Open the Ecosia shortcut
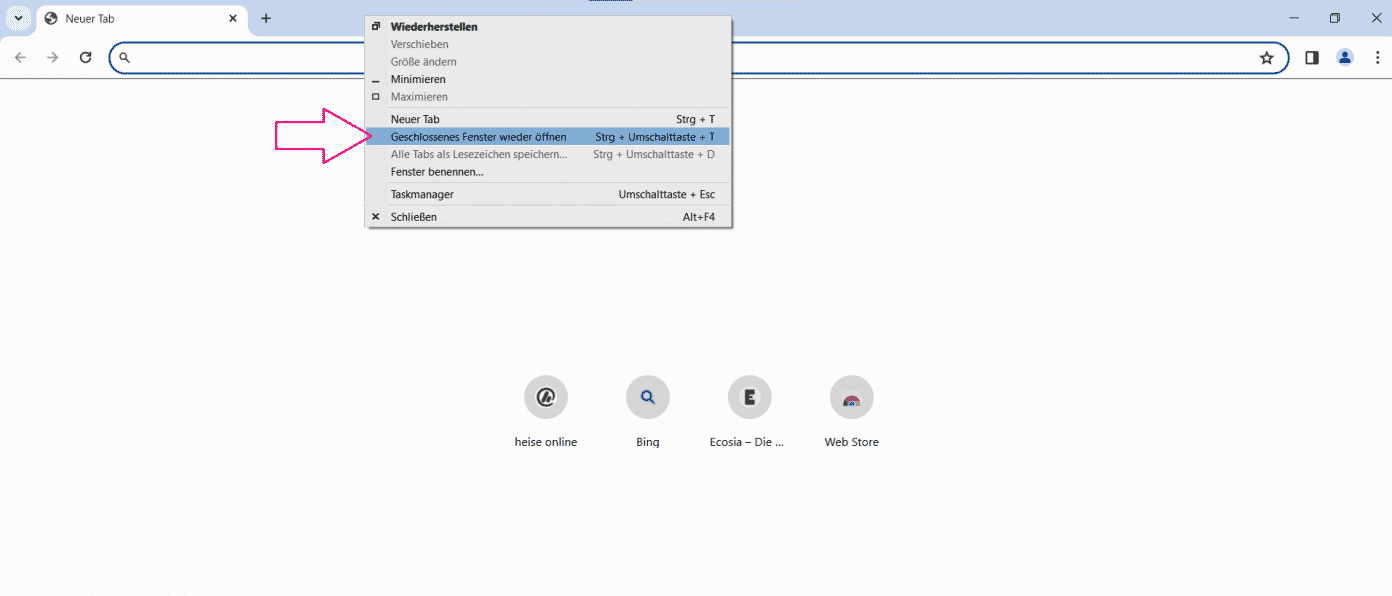Screen dimensions: 1392x596 point(749,397)
